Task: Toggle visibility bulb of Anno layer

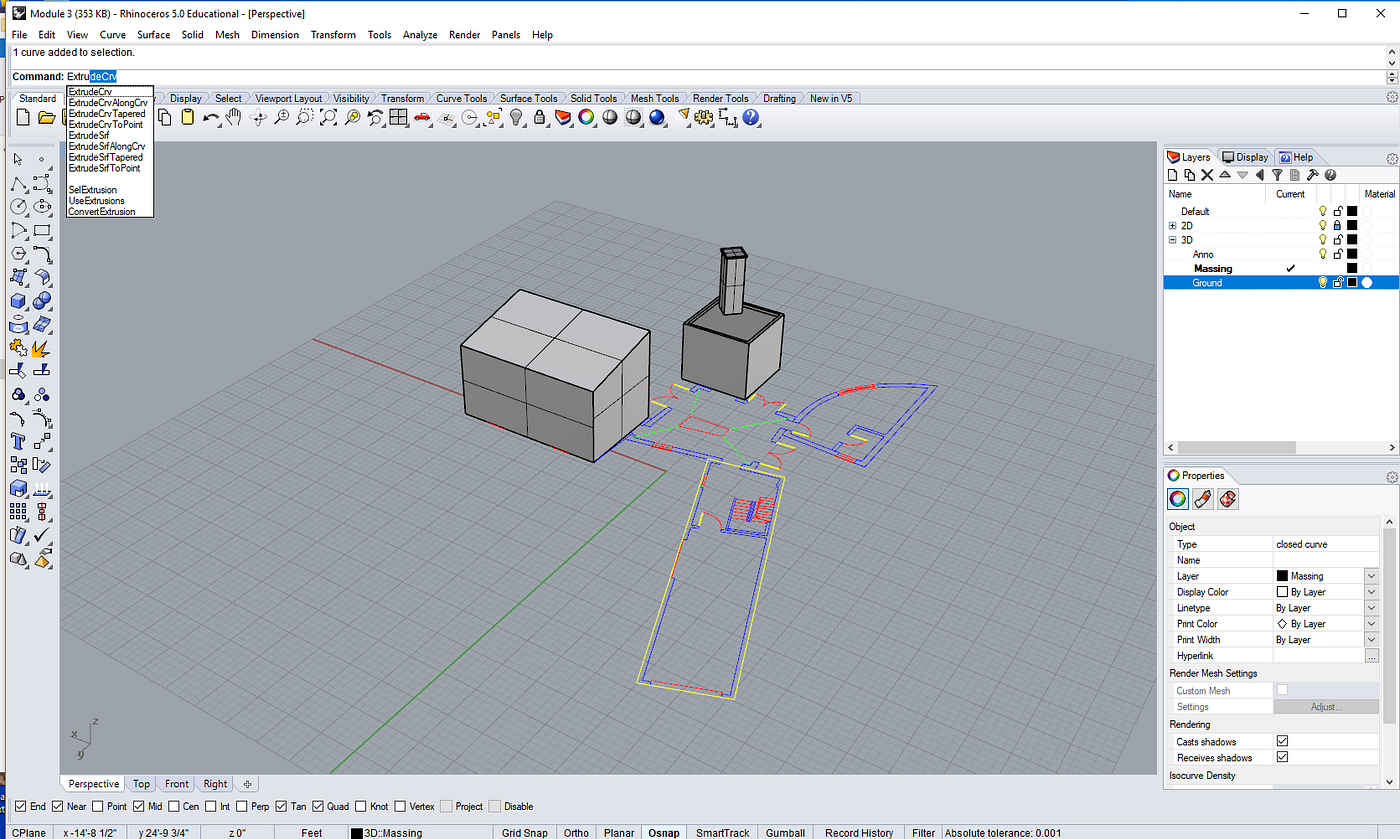Action: point(1322,254)
